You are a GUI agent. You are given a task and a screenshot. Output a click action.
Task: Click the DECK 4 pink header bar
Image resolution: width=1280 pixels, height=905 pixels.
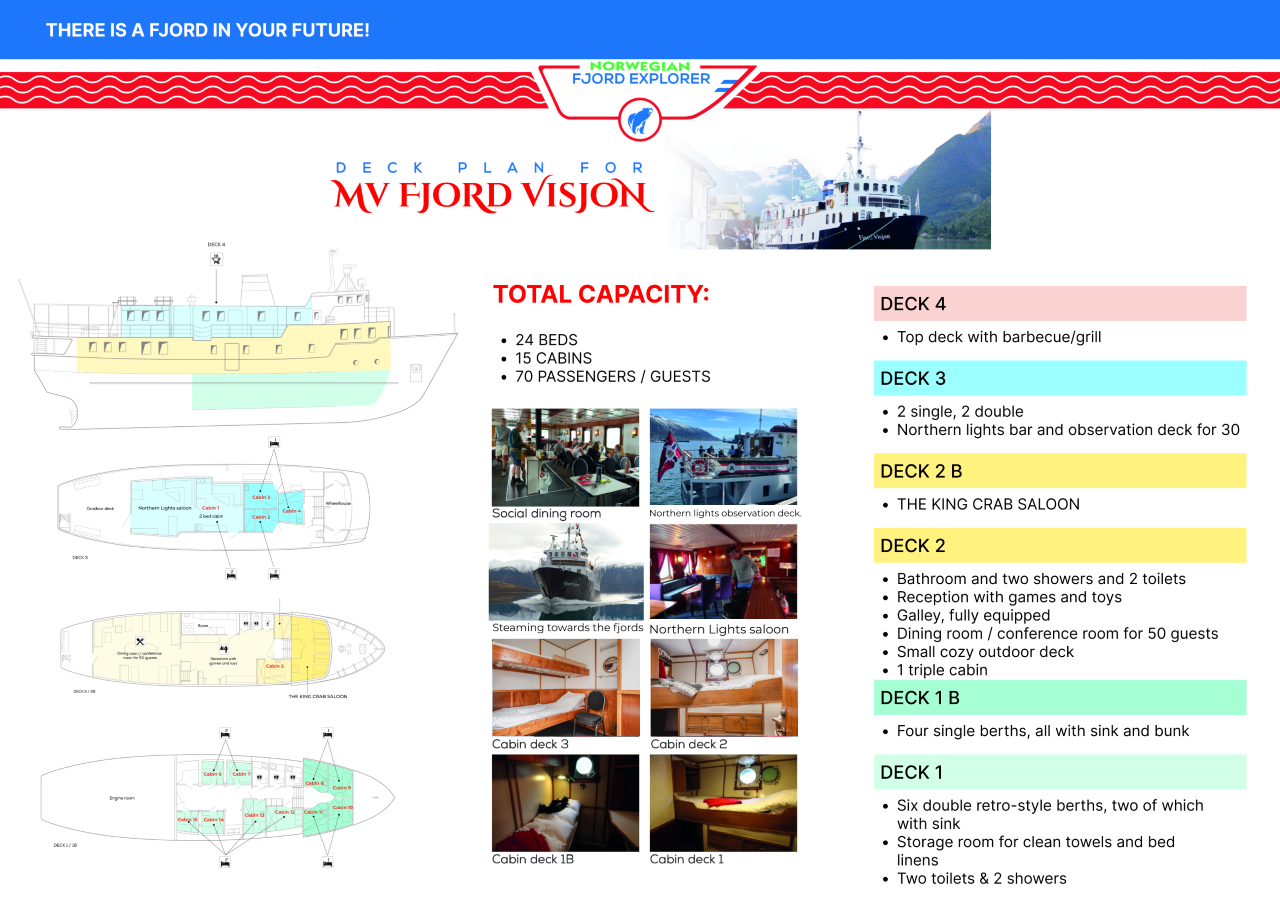pyautogui.click(x=1060, y=304)
